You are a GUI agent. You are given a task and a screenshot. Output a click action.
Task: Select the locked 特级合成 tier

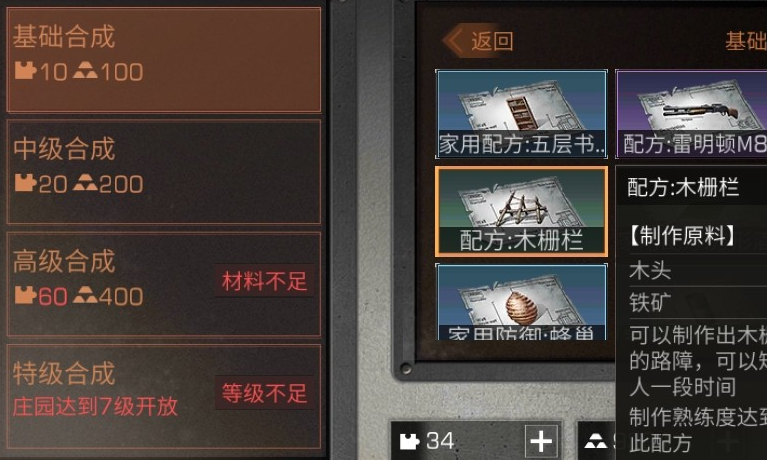(x=163, y=396)
